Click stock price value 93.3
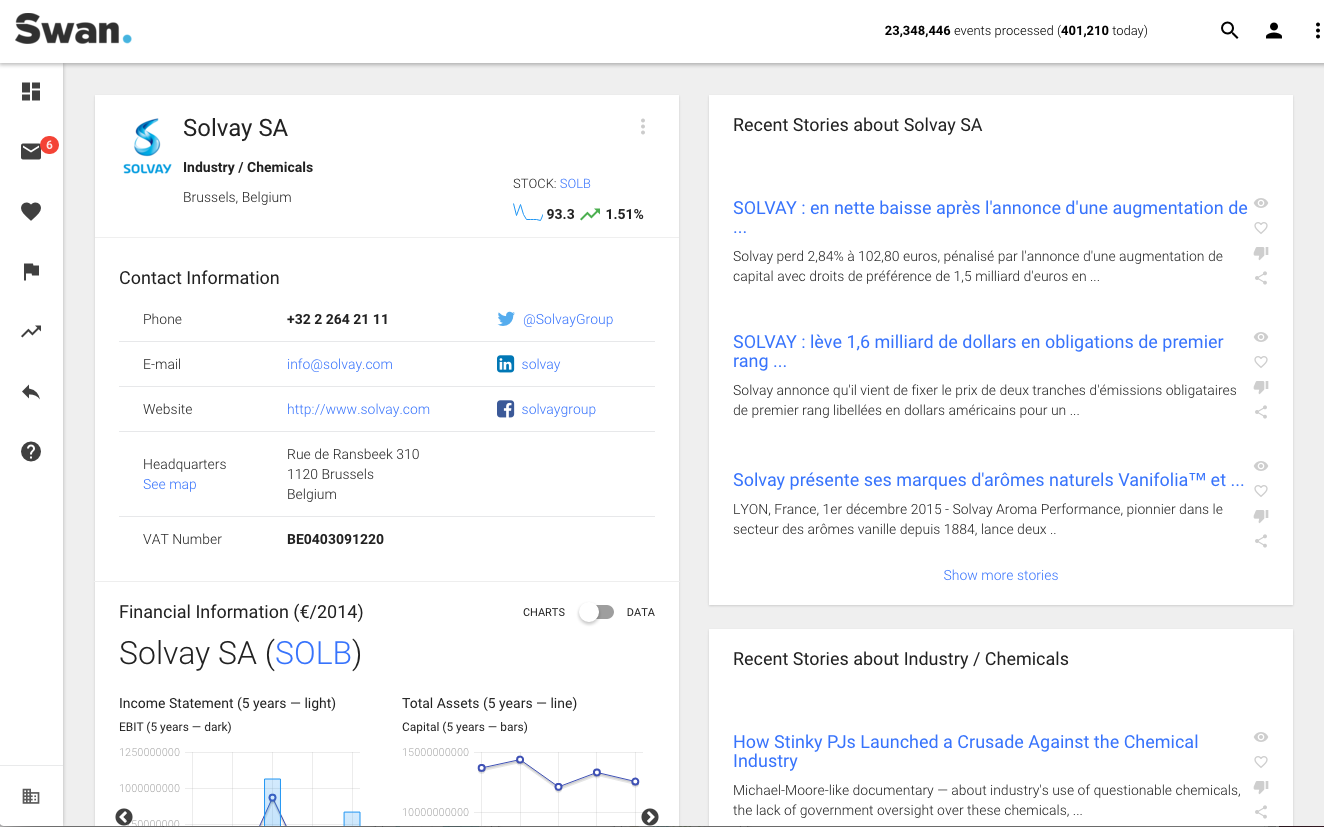 pyautogui.click(x=560, y=214)
